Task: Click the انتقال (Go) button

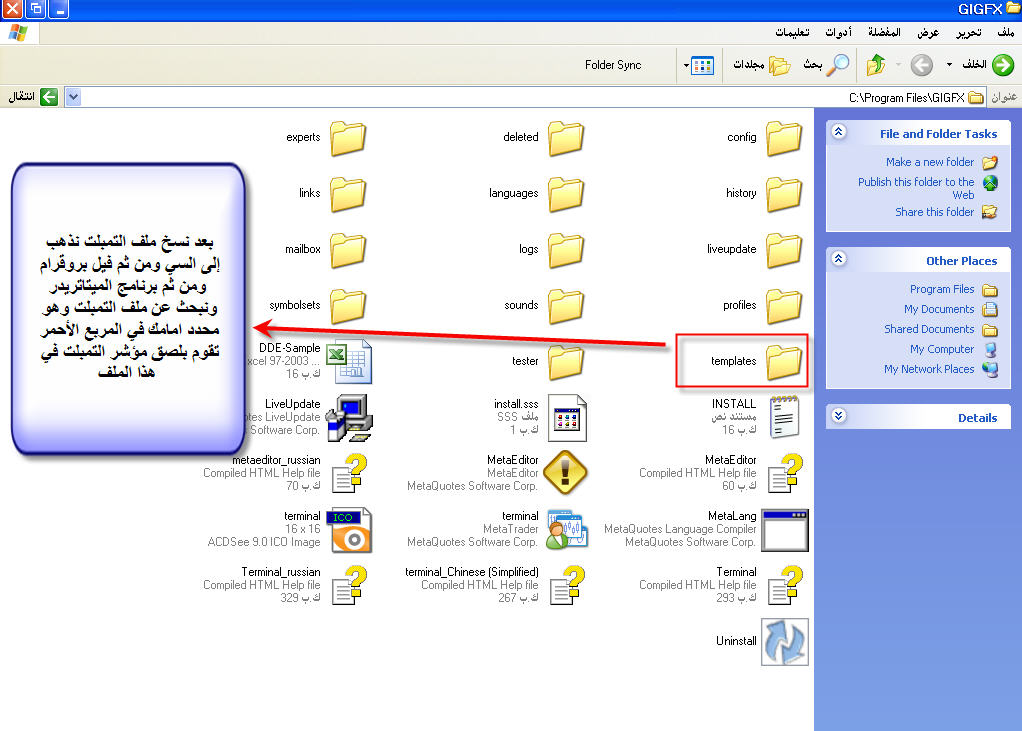Action: click(x=33, y=97)
